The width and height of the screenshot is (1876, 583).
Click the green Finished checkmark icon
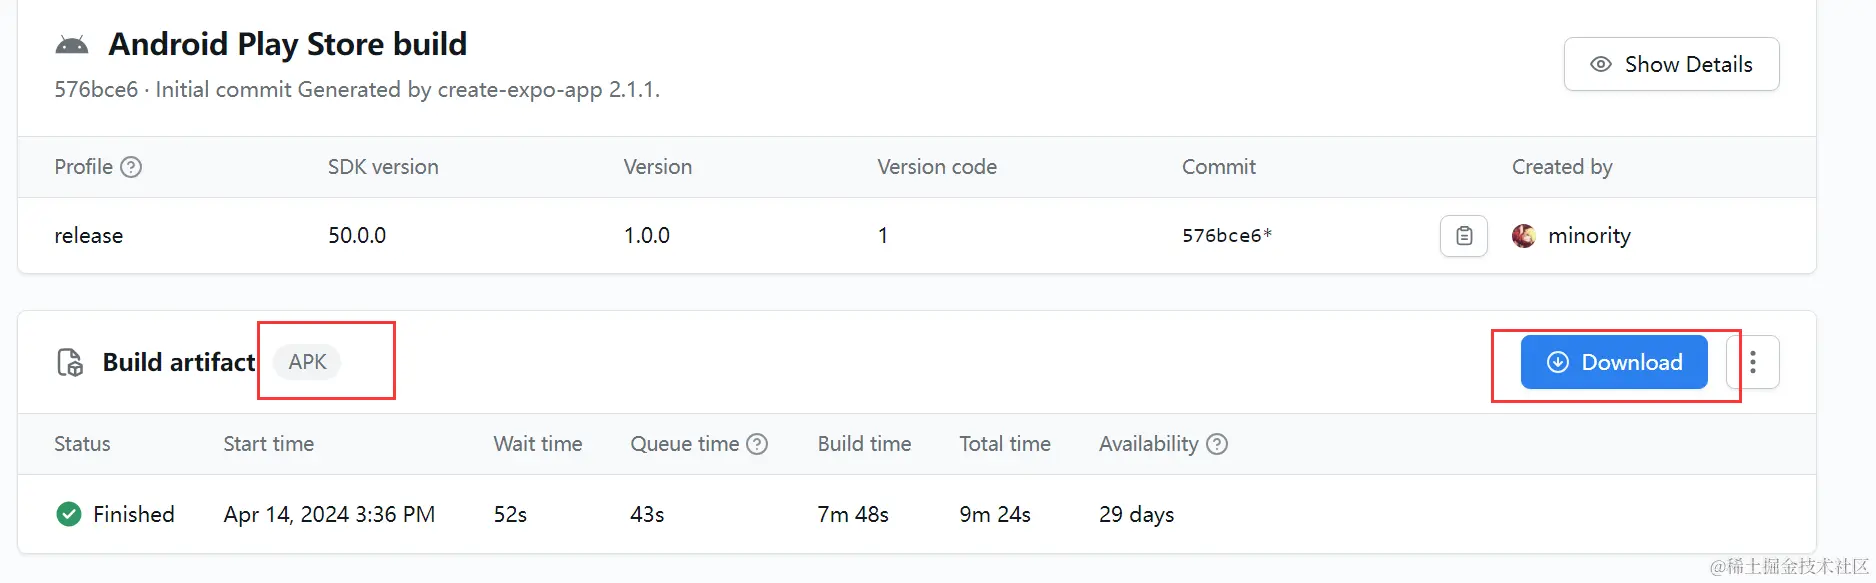(69, 514)
